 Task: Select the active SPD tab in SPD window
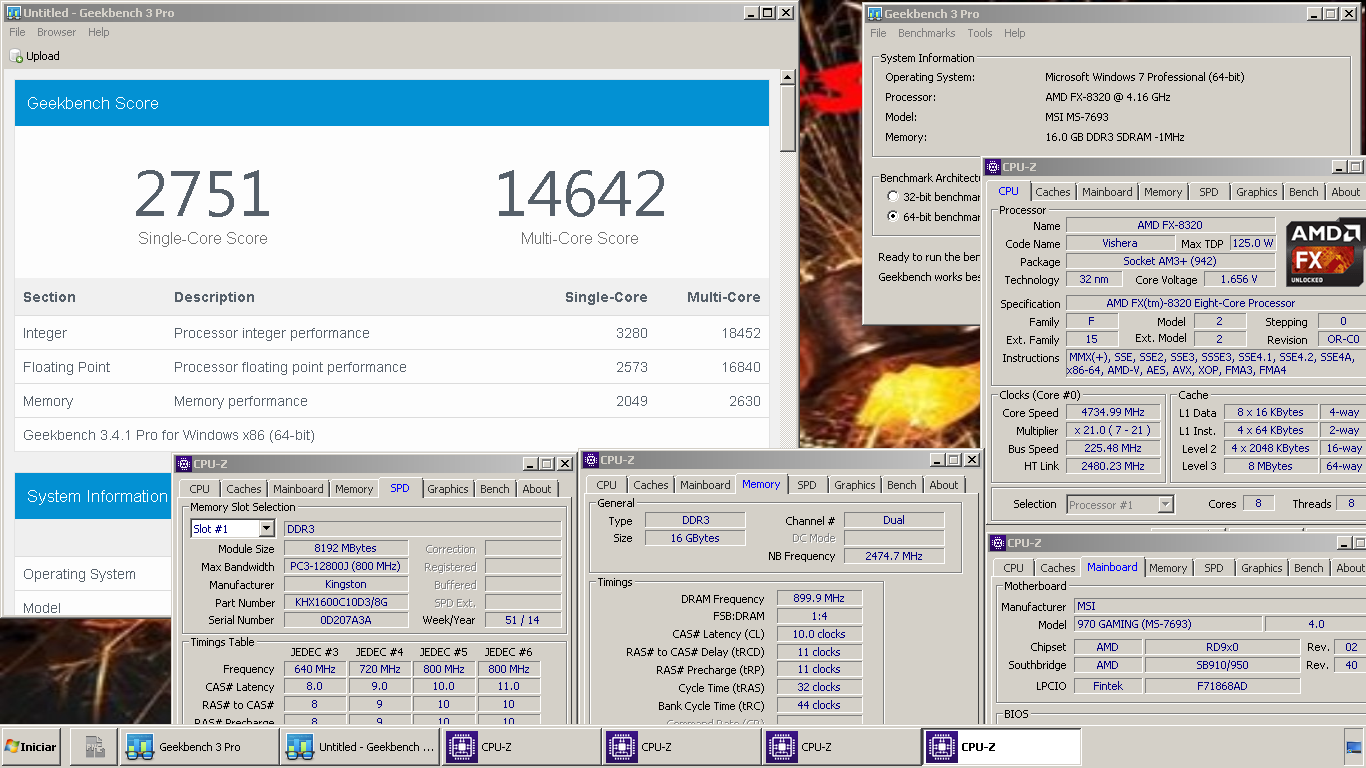click(399, 488)
